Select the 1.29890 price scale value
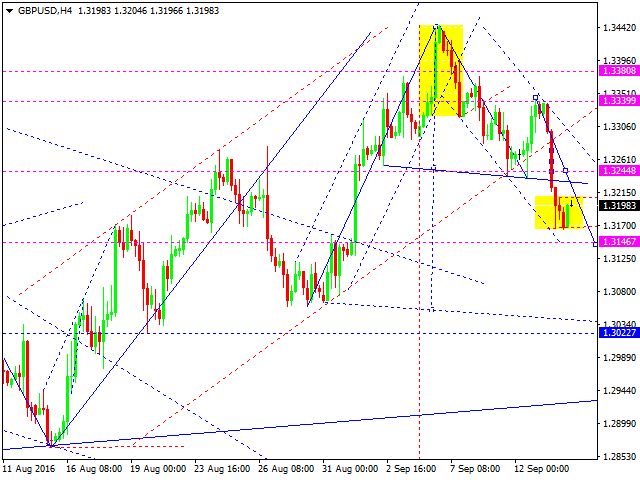 pyautogui.click(x=619, y=358)
